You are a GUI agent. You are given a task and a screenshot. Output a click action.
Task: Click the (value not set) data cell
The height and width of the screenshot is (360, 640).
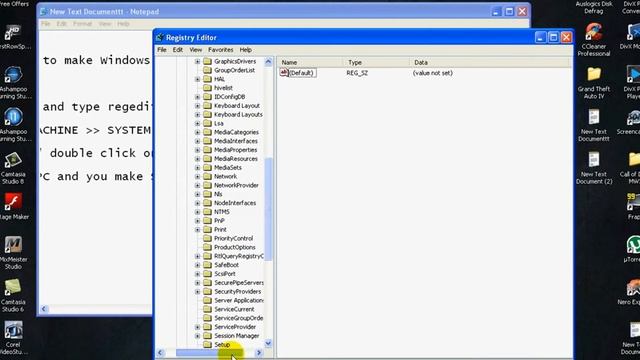point(433,73)
